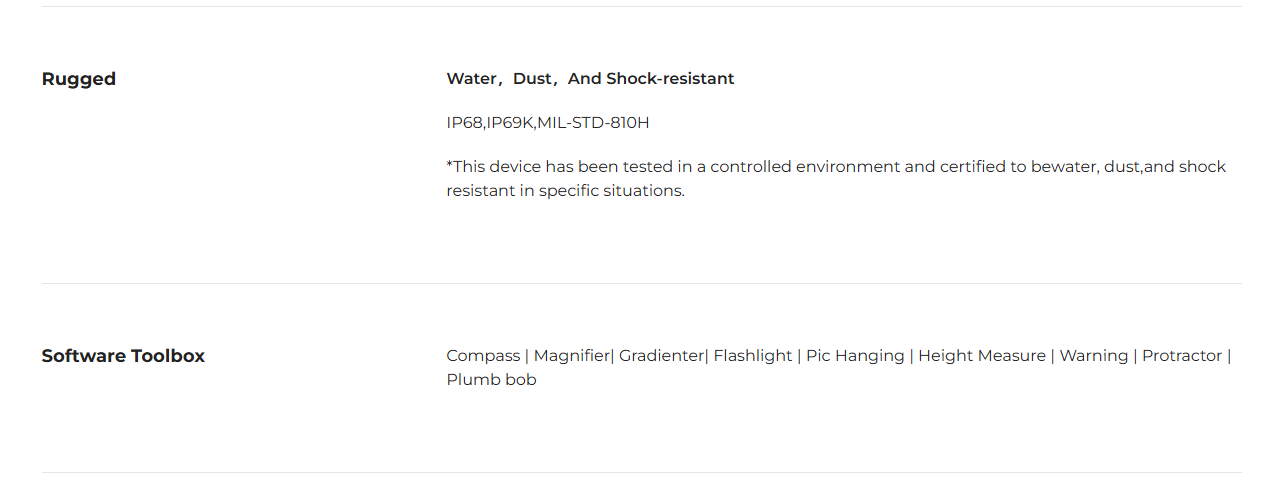This screenshot has width=1261, height=488.
Task: Click the controlled environment disclaimer paragraph
Action: tap(836, 179)
